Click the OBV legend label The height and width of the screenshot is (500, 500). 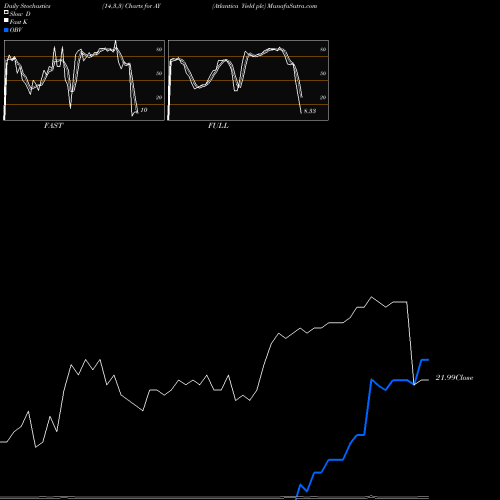point(16,30)
